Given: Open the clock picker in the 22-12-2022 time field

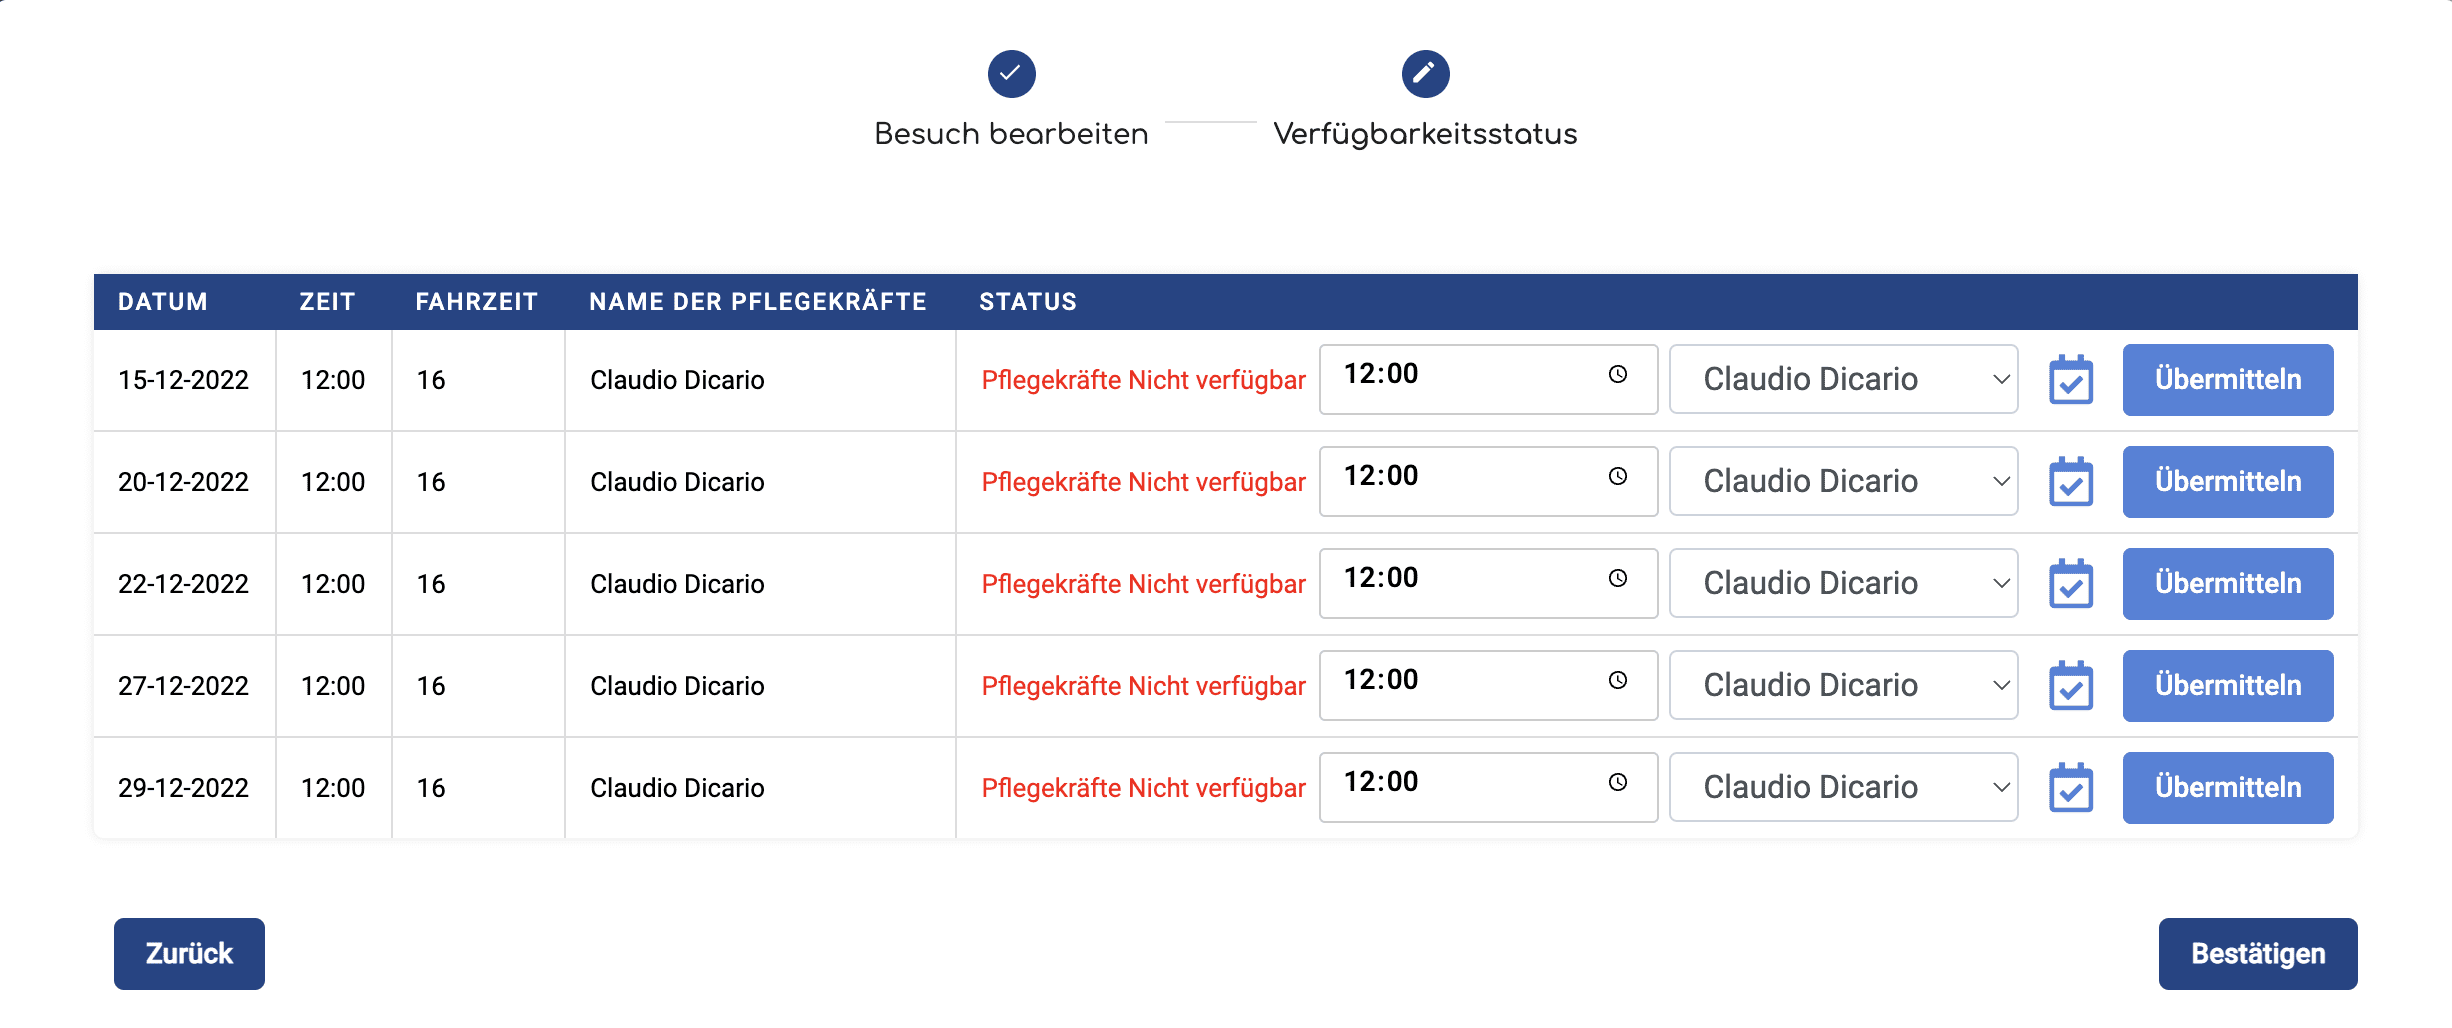Looking at the screenshot, I should [x=1618, y=578].
